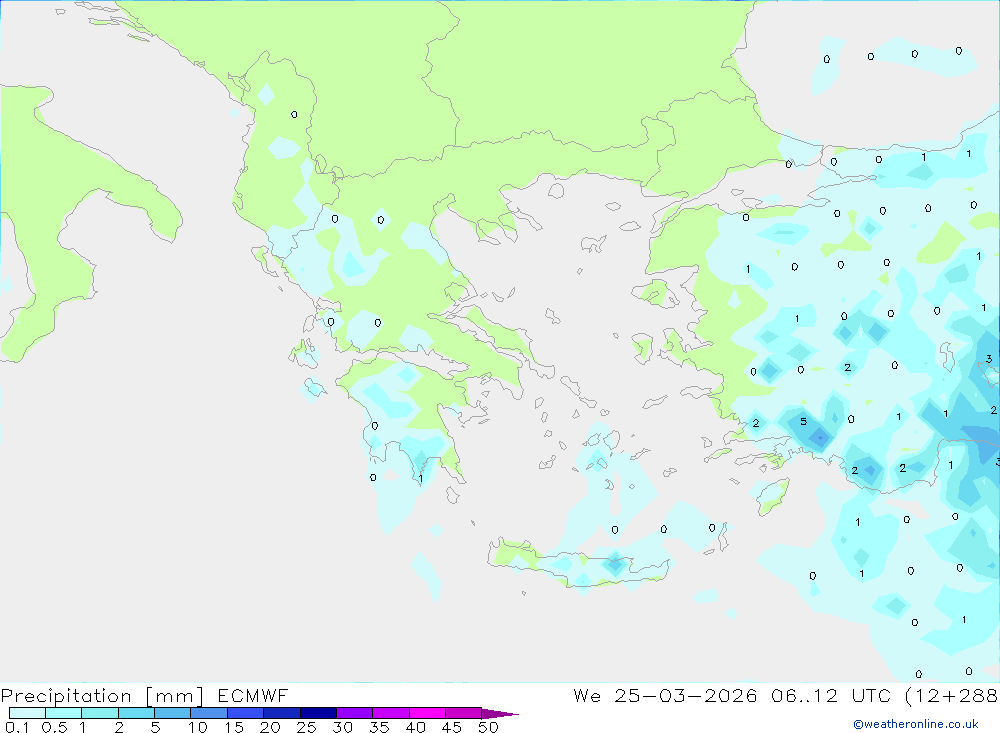Choose the 20 to 25 mm legend swatch
This screenshot has height=733, width=1000.
click(x=282, y=713)
